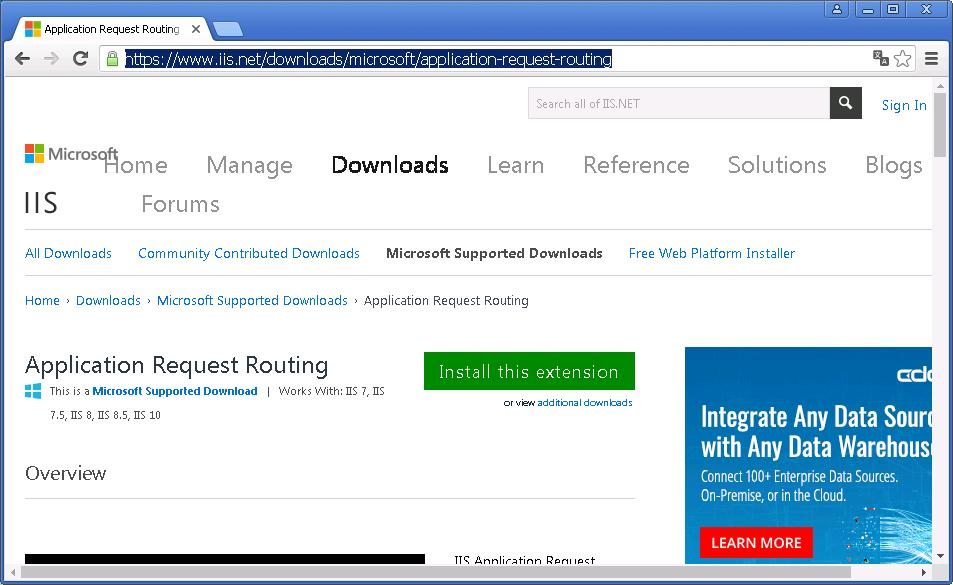Click the horizontal scrollbar right arrow
This screenshot has height=585, width=953.
[924, 572]
